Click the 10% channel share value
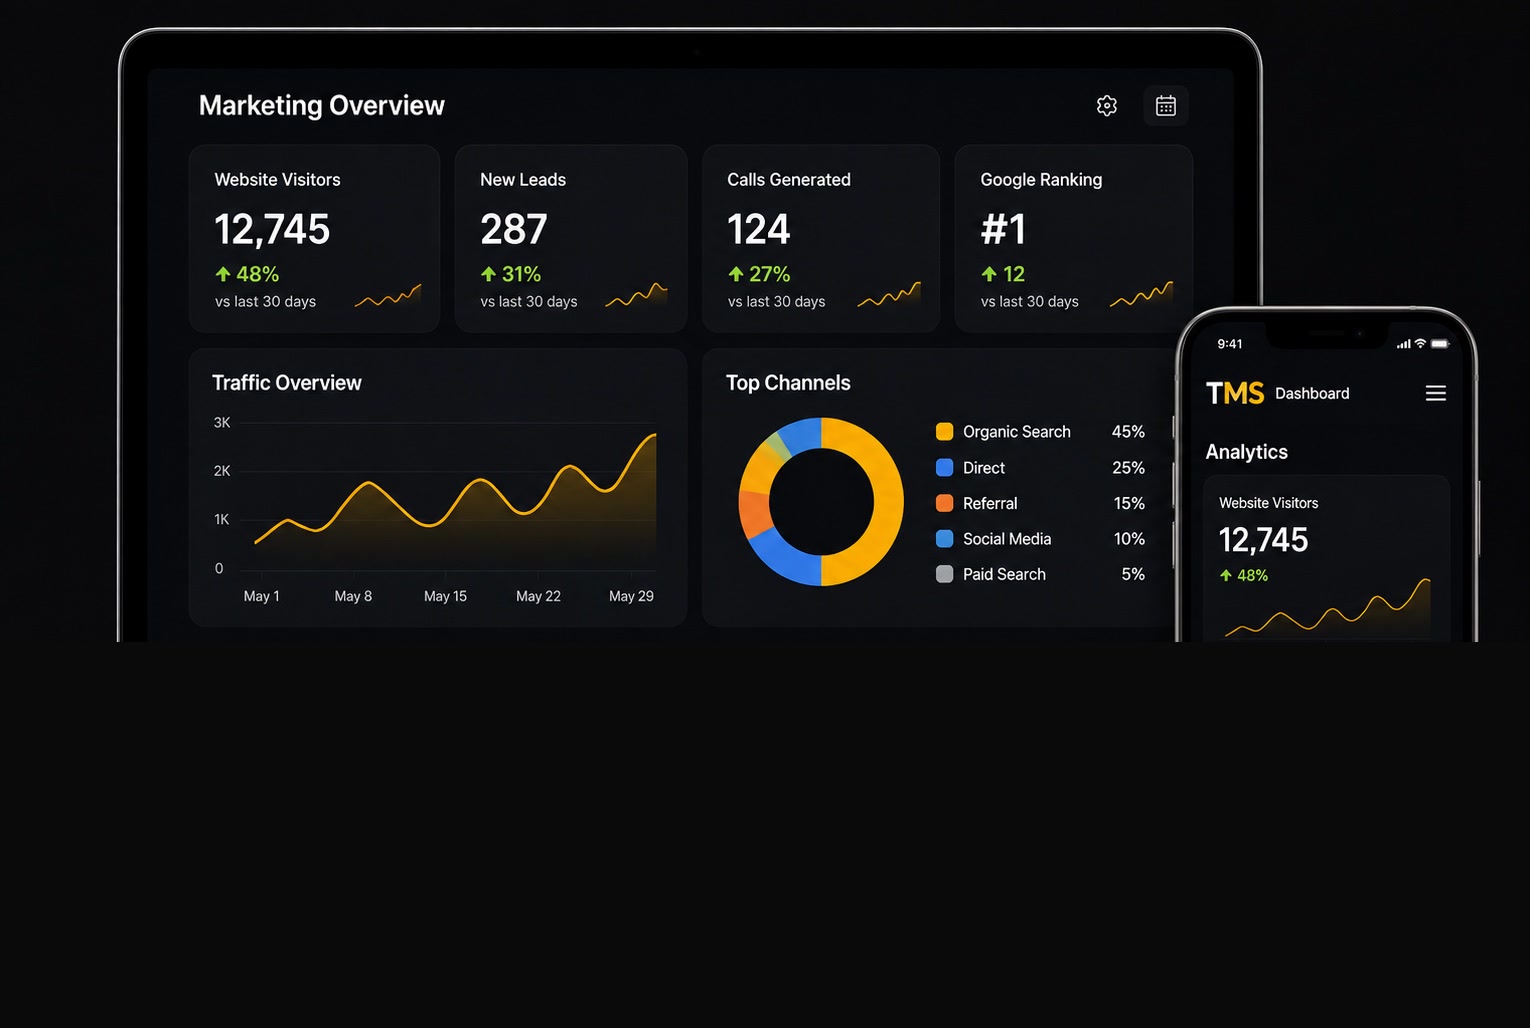The height and width of the screenshot is (1028, 1530). point(1129,539)
